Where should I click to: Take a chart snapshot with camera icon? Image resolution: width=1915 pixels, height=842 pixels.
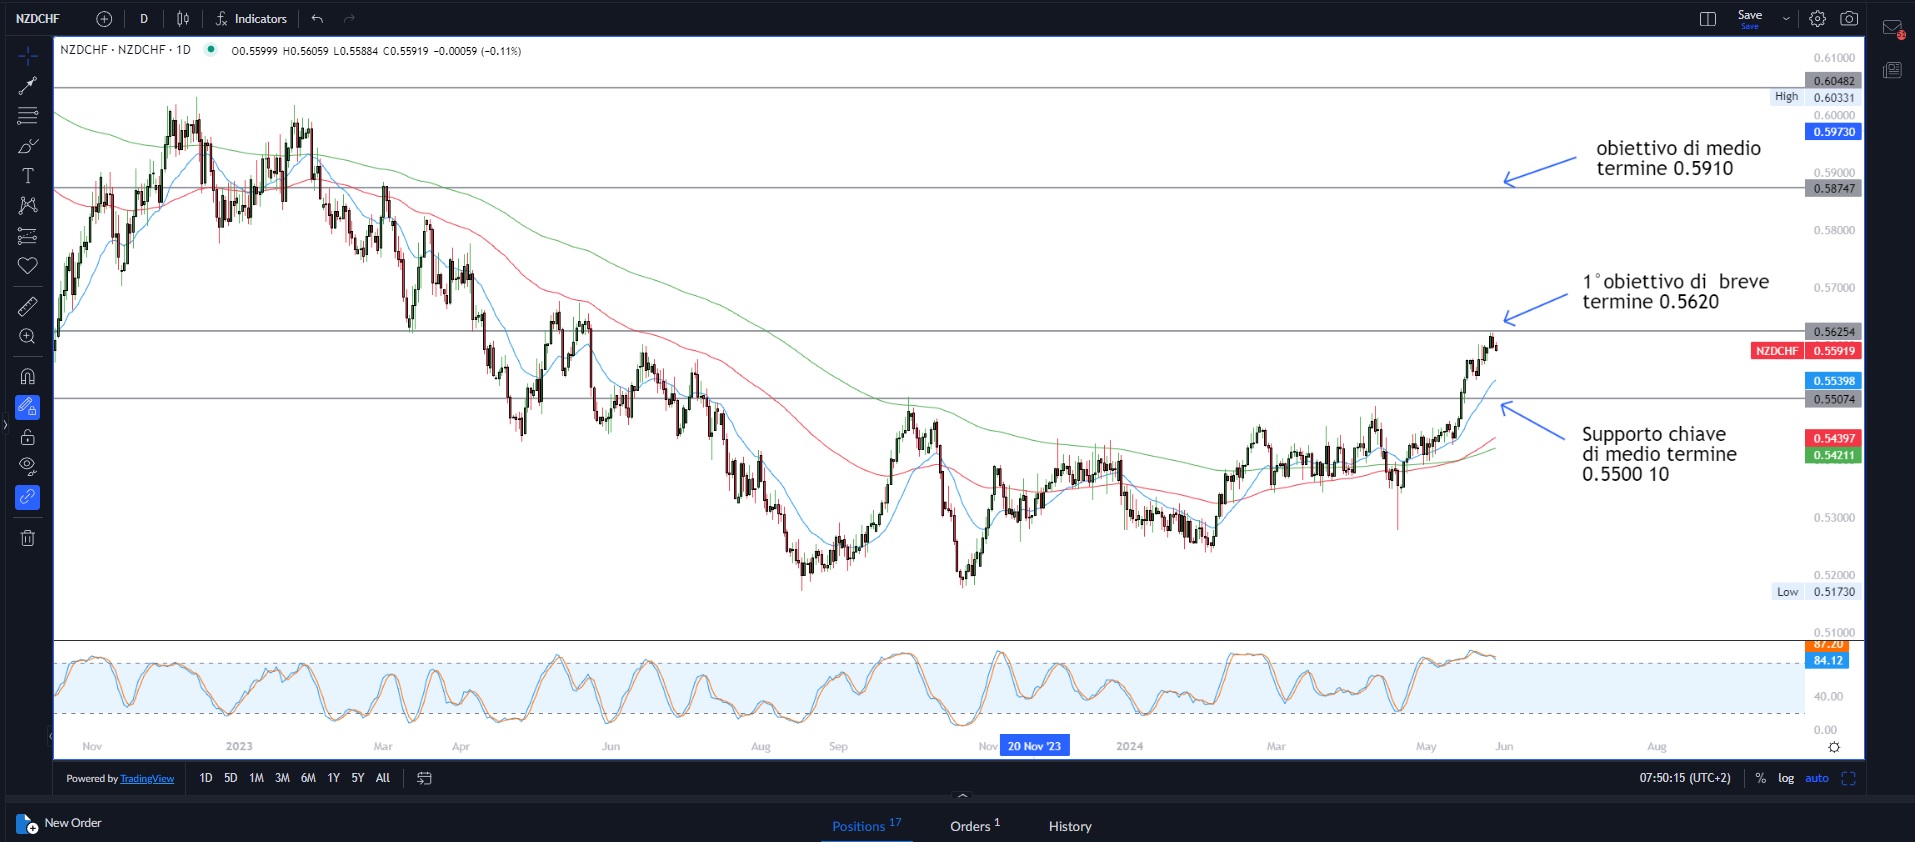coord(1849,19)
